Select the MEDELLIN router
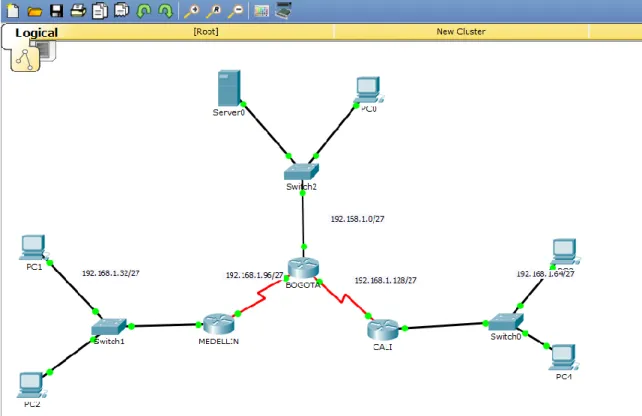 (219, 324)
